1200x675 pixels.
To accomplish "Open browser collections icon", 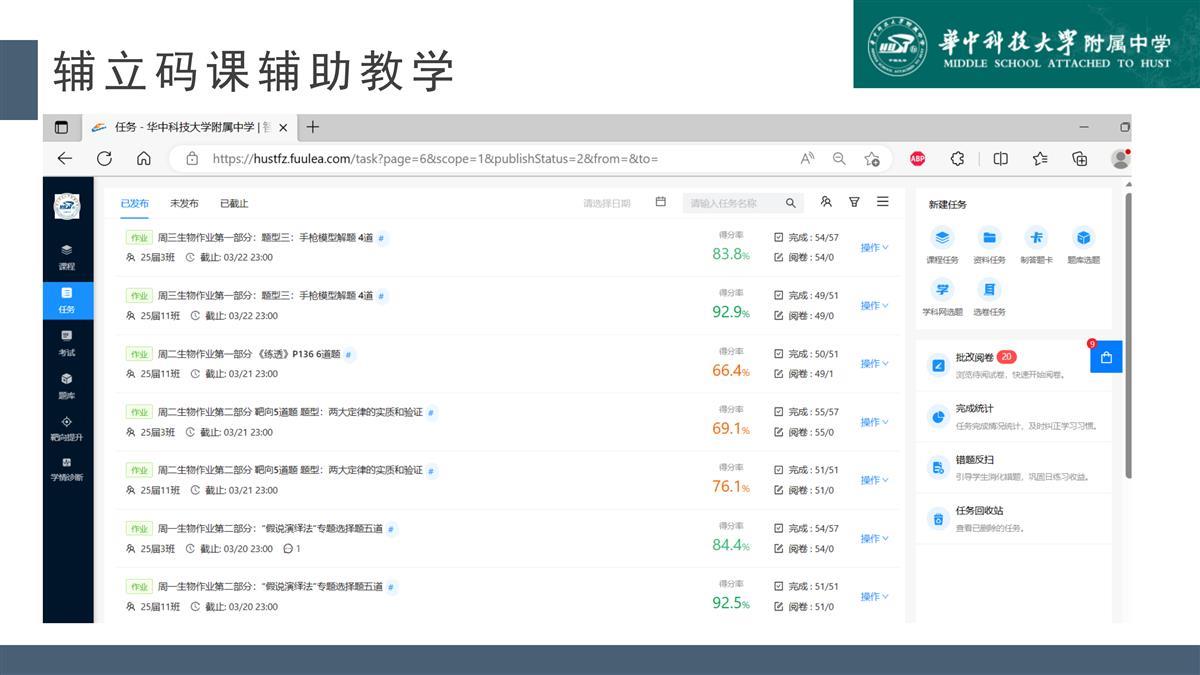I will [x=1080, y=158].
